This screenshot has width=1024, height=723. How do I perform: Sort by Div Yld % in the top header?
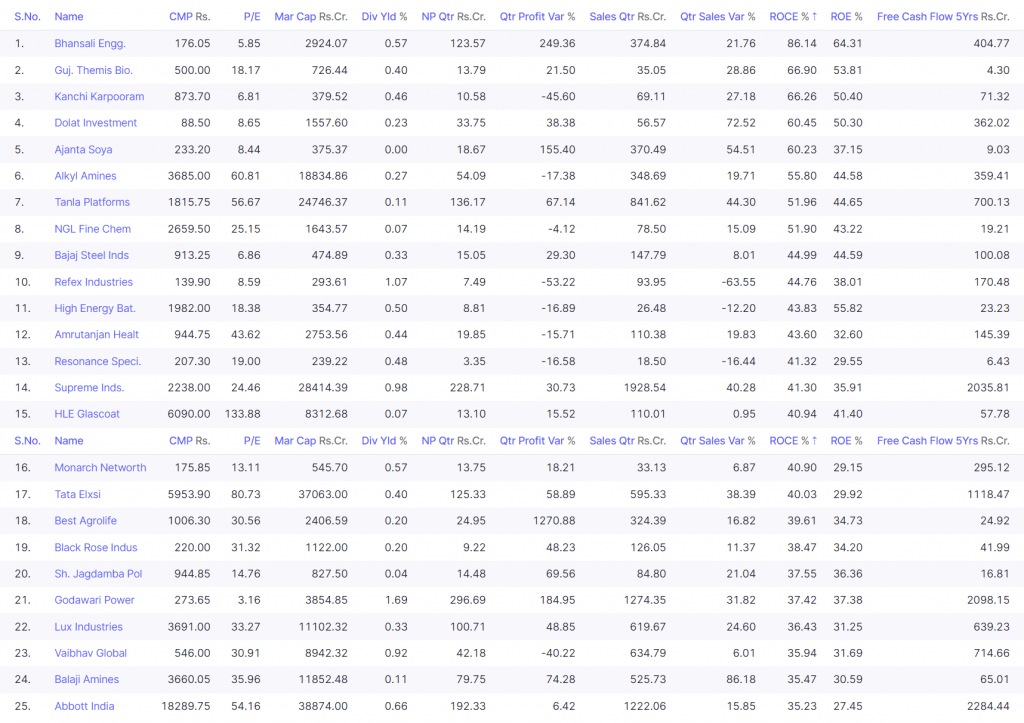[x=384, y=16]
